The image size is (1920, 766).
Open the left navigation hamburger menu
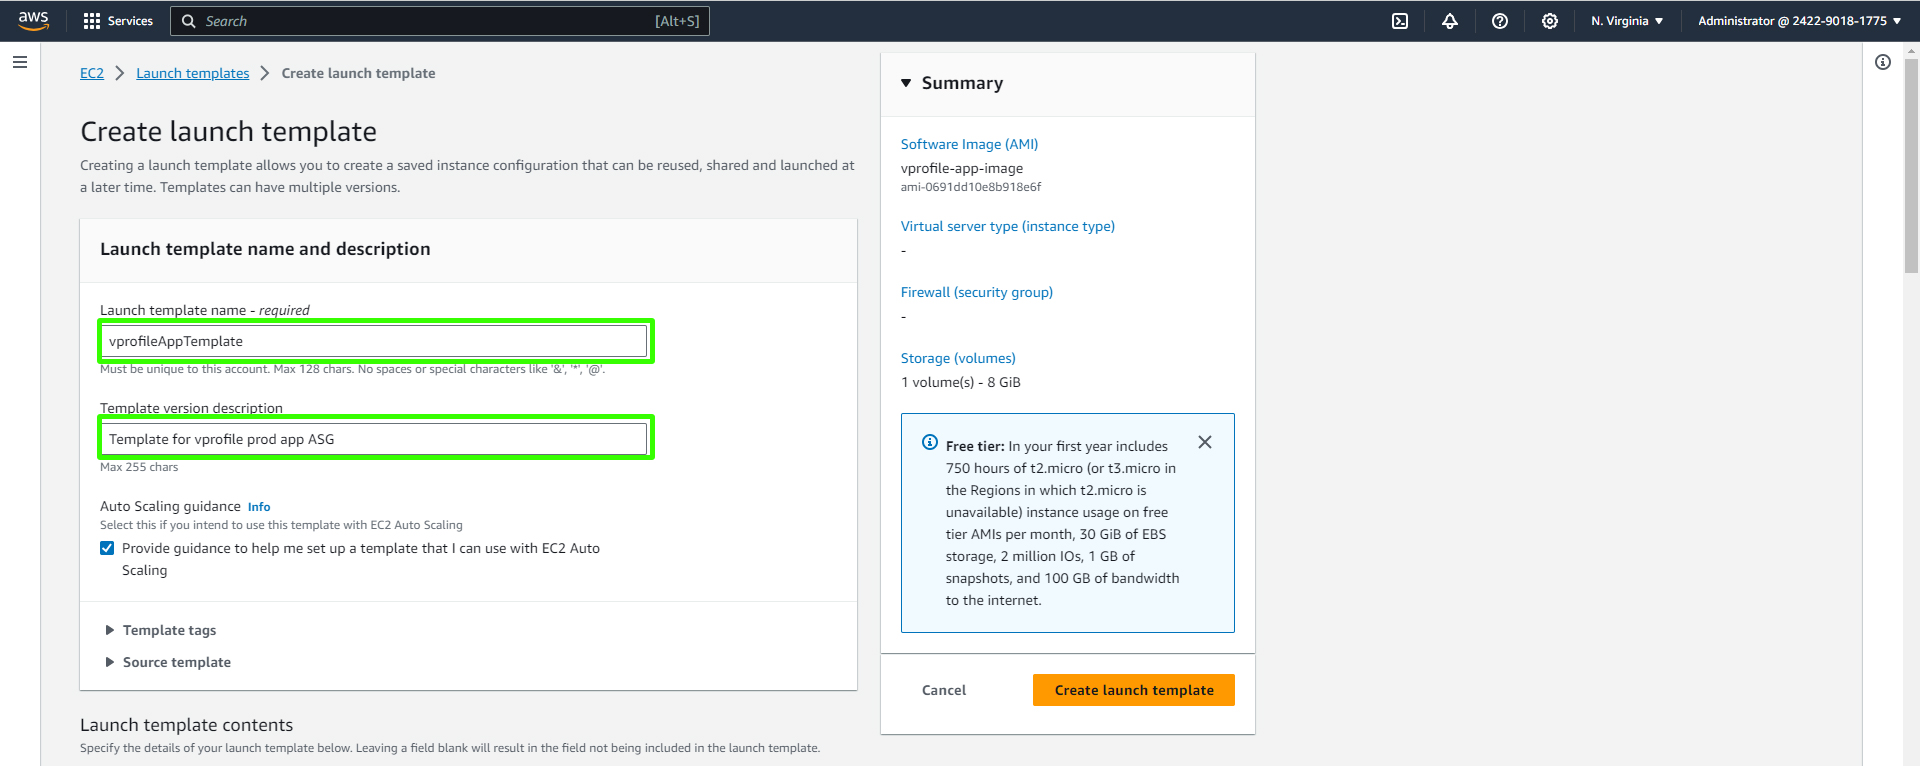[20, 62]
